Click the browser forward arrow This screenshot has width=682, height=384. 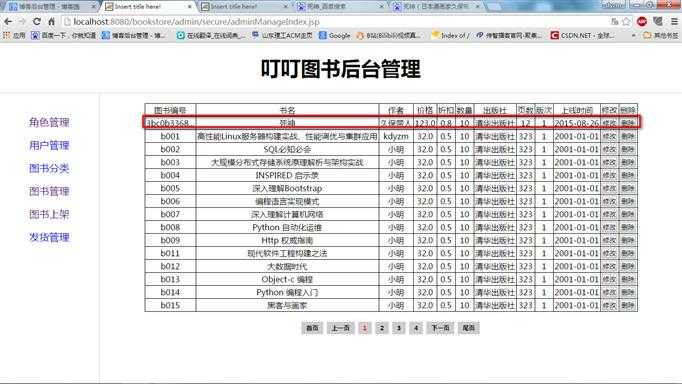[x=22, y=21]
